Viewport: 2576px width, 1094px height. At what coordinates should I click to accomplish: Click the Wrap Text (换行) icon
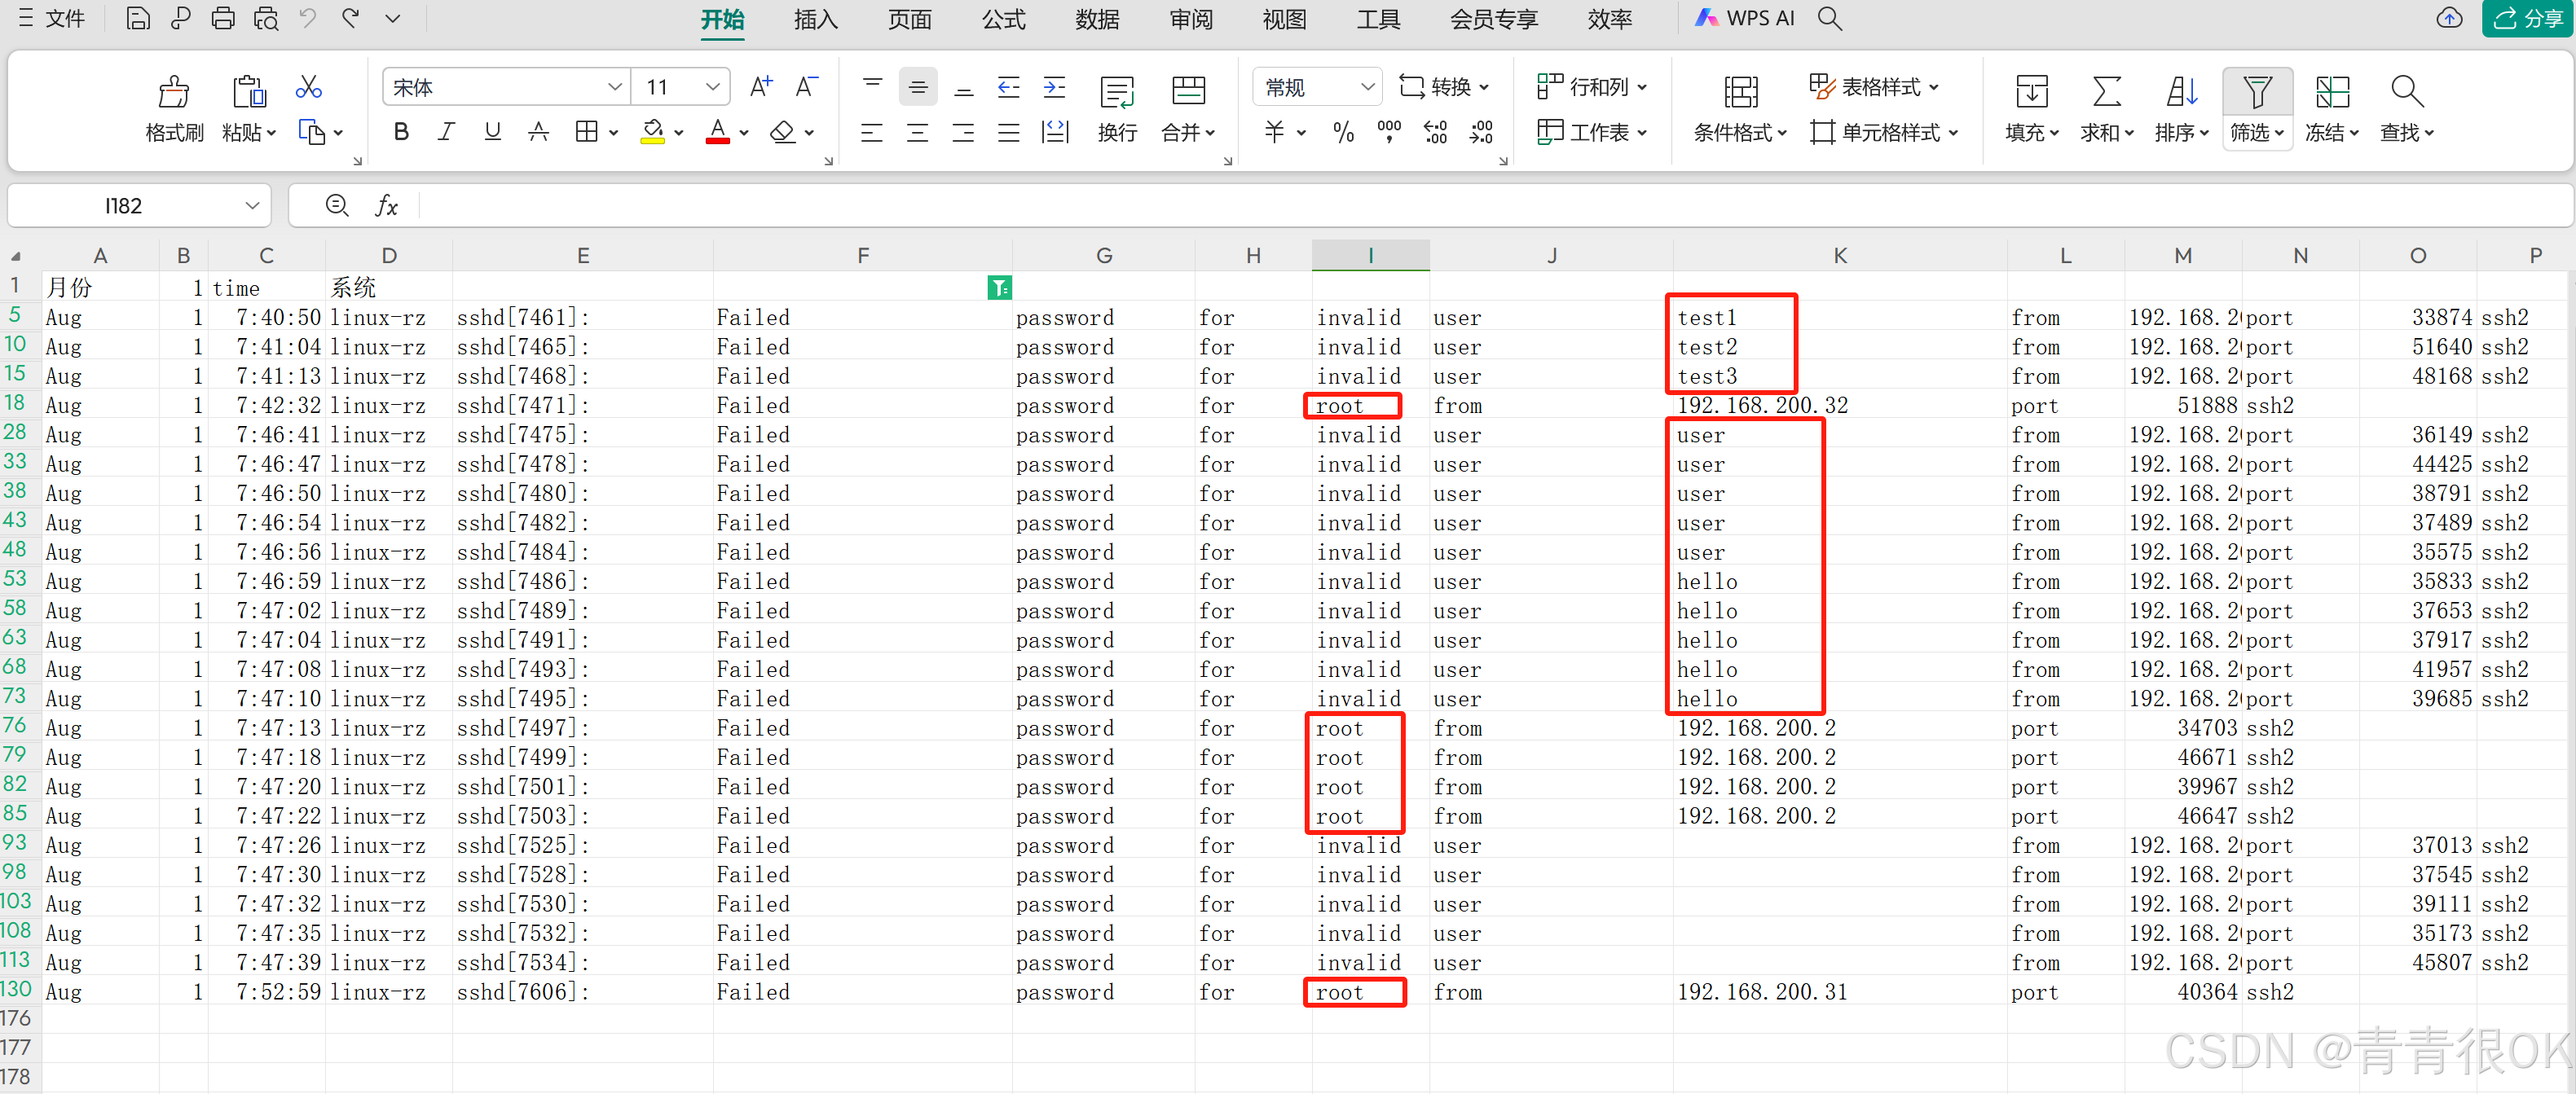[1116, 92]
